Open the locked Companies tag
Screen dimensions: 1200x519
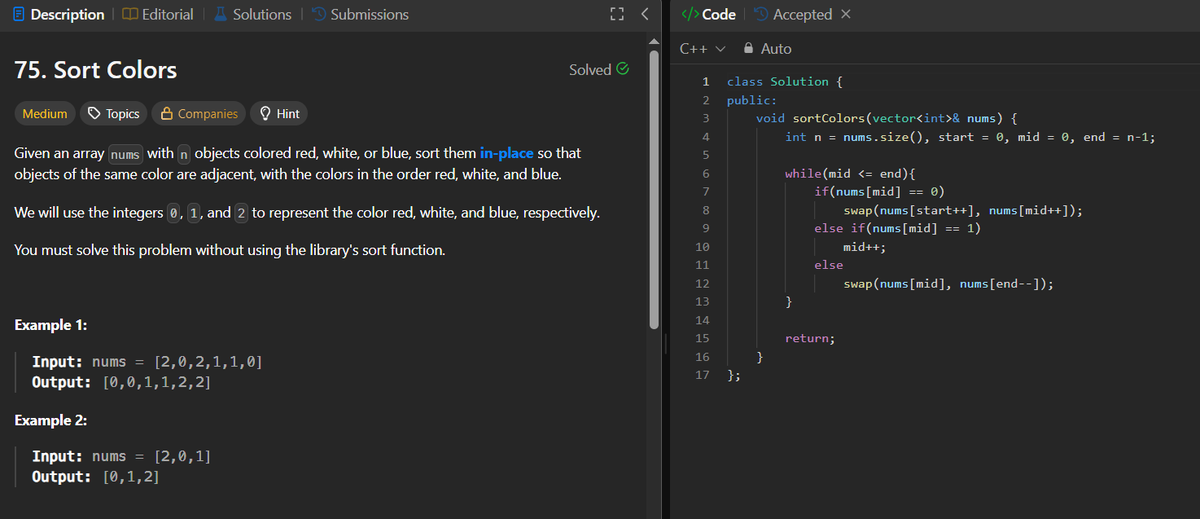click(199, 113)
